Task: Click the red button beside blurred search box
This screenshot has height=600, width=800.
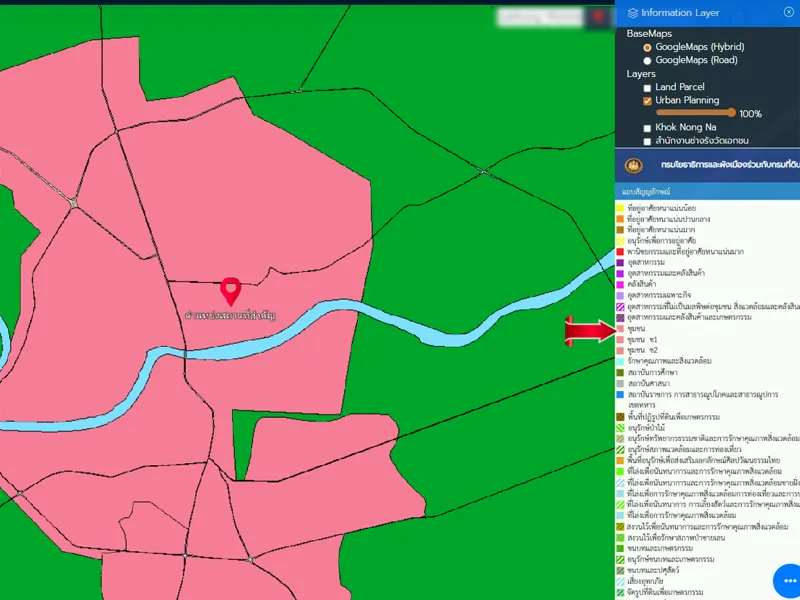Action: pyautogui.click(x=598, y=16)
